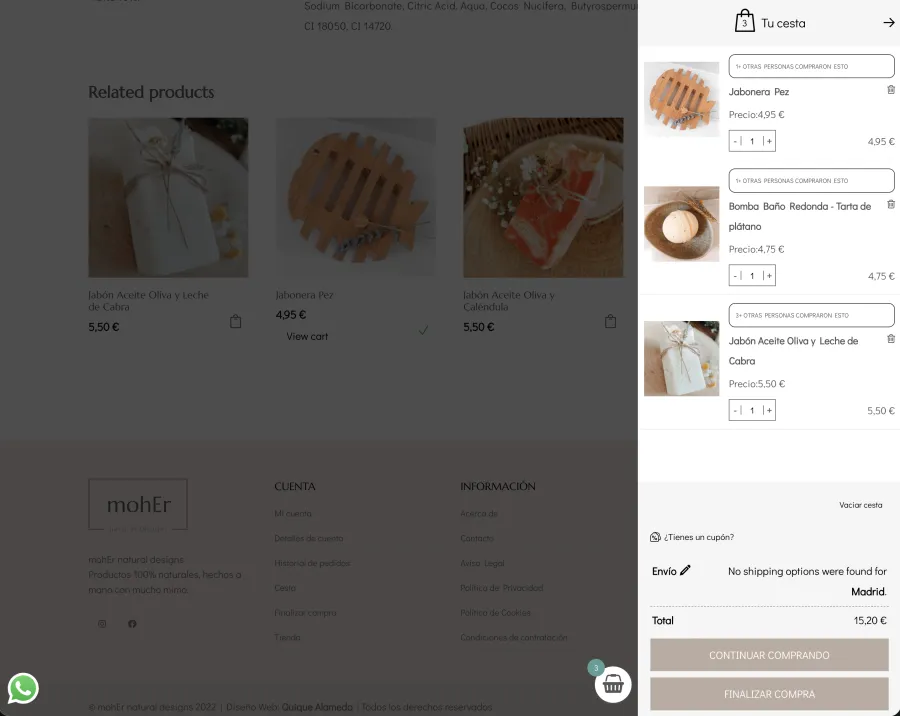This screenshot has width=900, height=716.
Task: Open WhatsApp chat icon
Action: click(23, 688)
